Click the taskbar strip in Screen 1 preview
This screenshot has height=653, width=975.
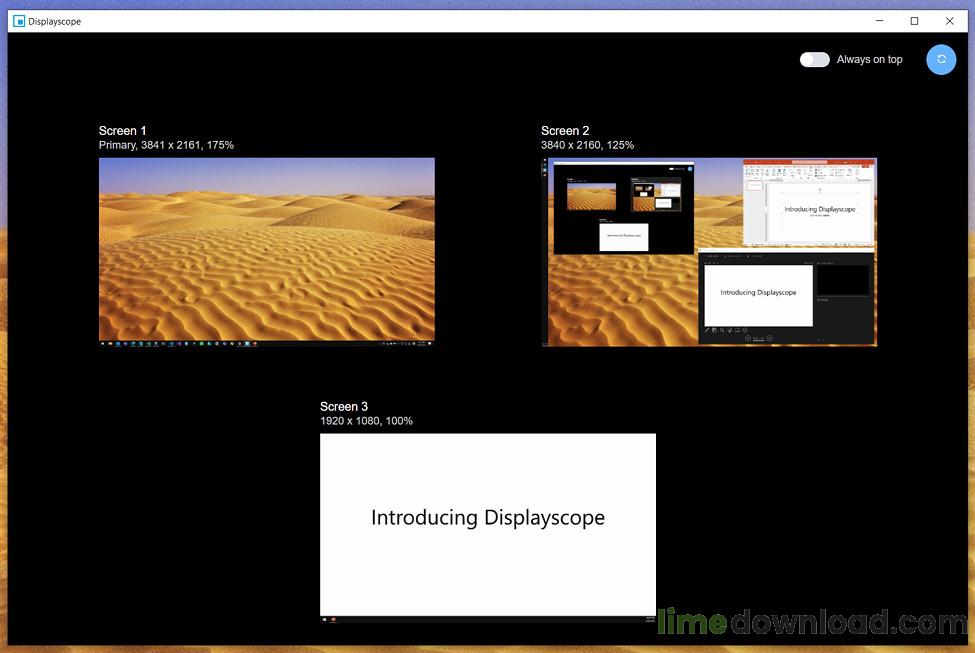[267, 343]
